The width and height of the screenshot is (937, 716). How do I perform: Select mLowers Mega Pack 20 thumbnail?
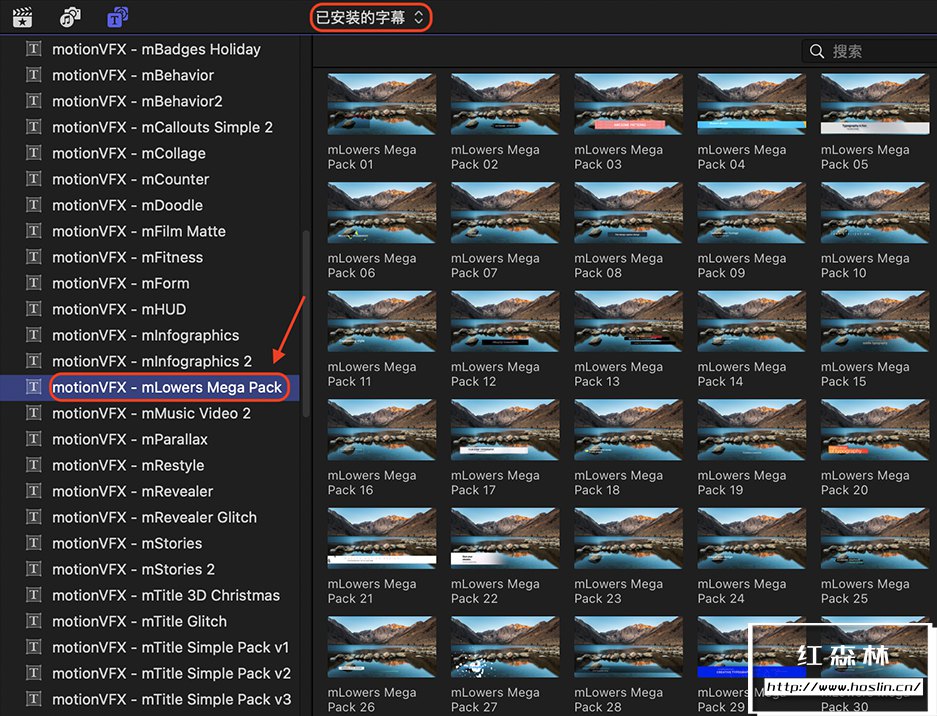[875, 430]
